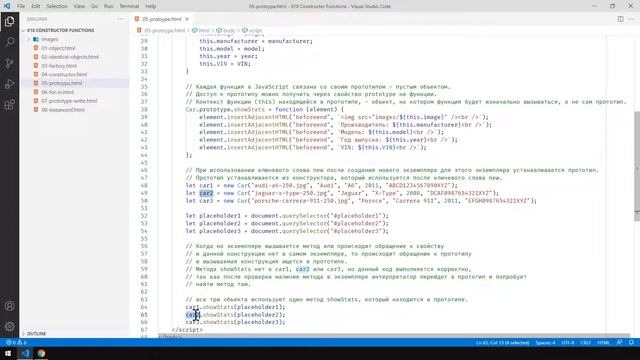640x360 pixels.
Task: Open 03-factory.html in Explorer
Action: pyautogui.click(x=59, y=66)
